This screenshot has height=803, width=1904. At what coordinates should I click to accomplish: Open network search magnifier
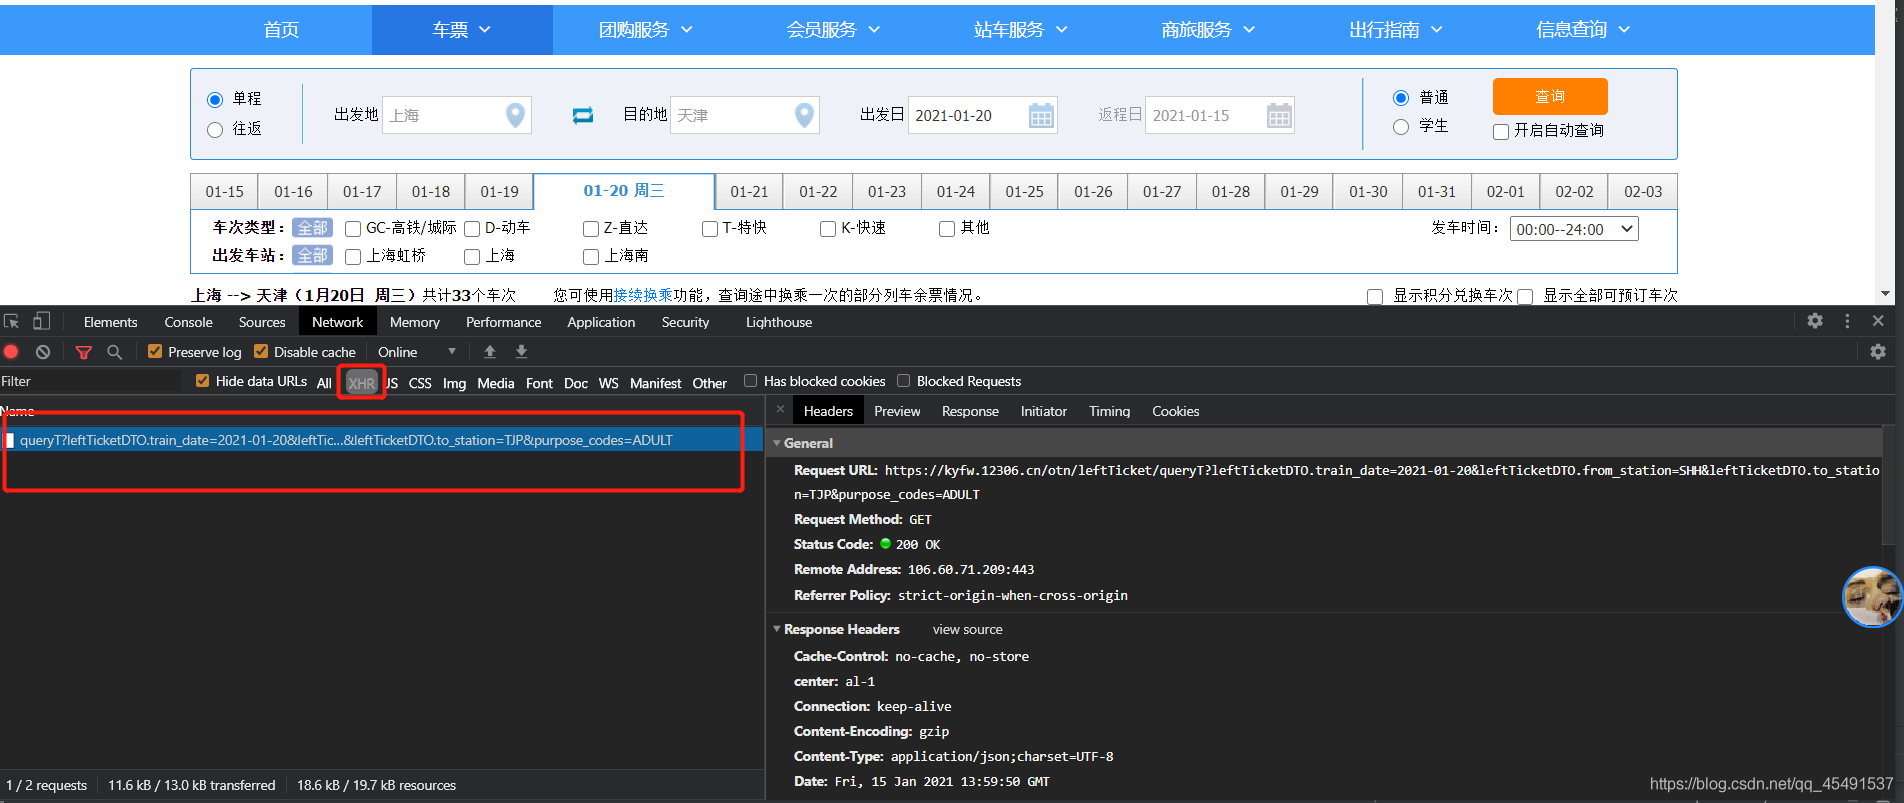(115, 352)
